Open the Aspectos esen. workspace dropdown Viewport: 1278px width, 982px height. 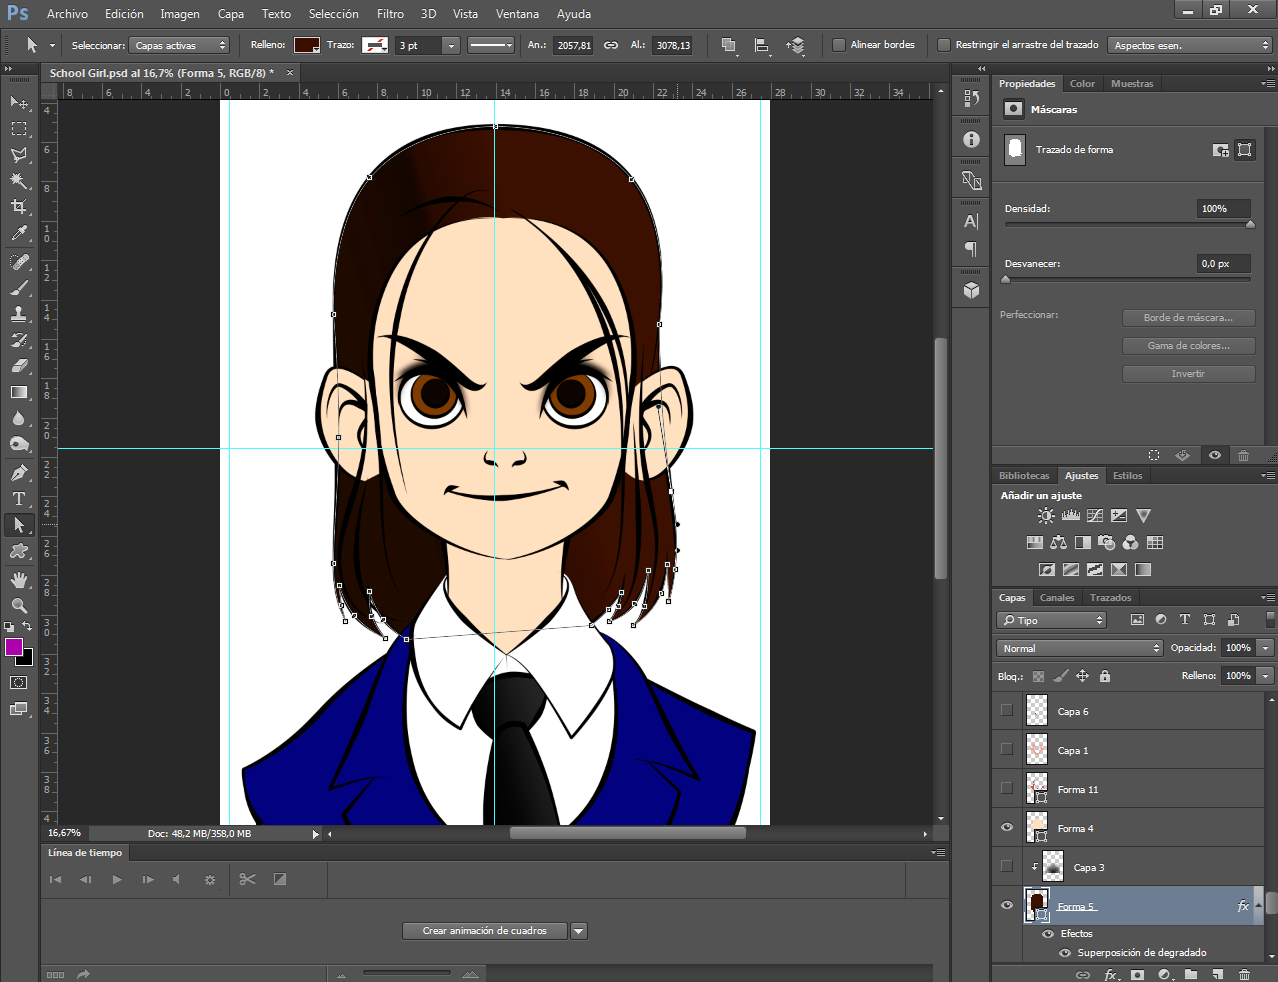coord(1190,45)
